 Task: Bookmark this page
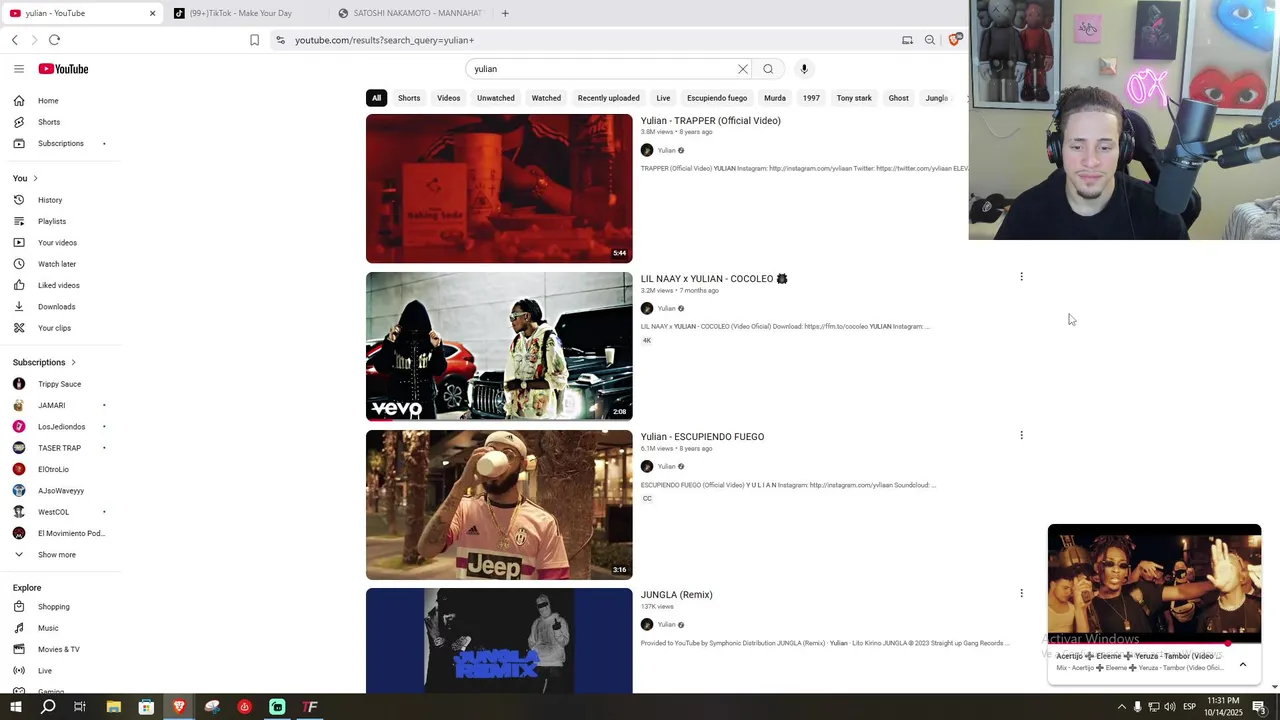(x=254, y=40)
